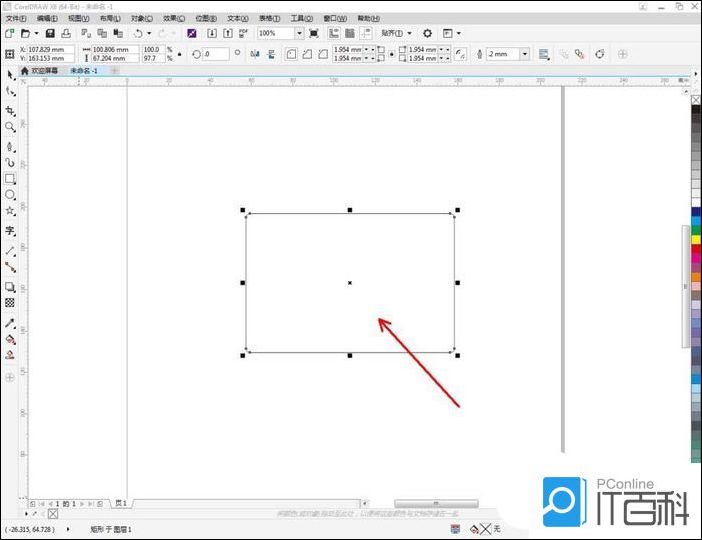Pick the red swatch in the palette
Image resolution: width=702 pixels, height=540 pixels.
click(696, 249)
